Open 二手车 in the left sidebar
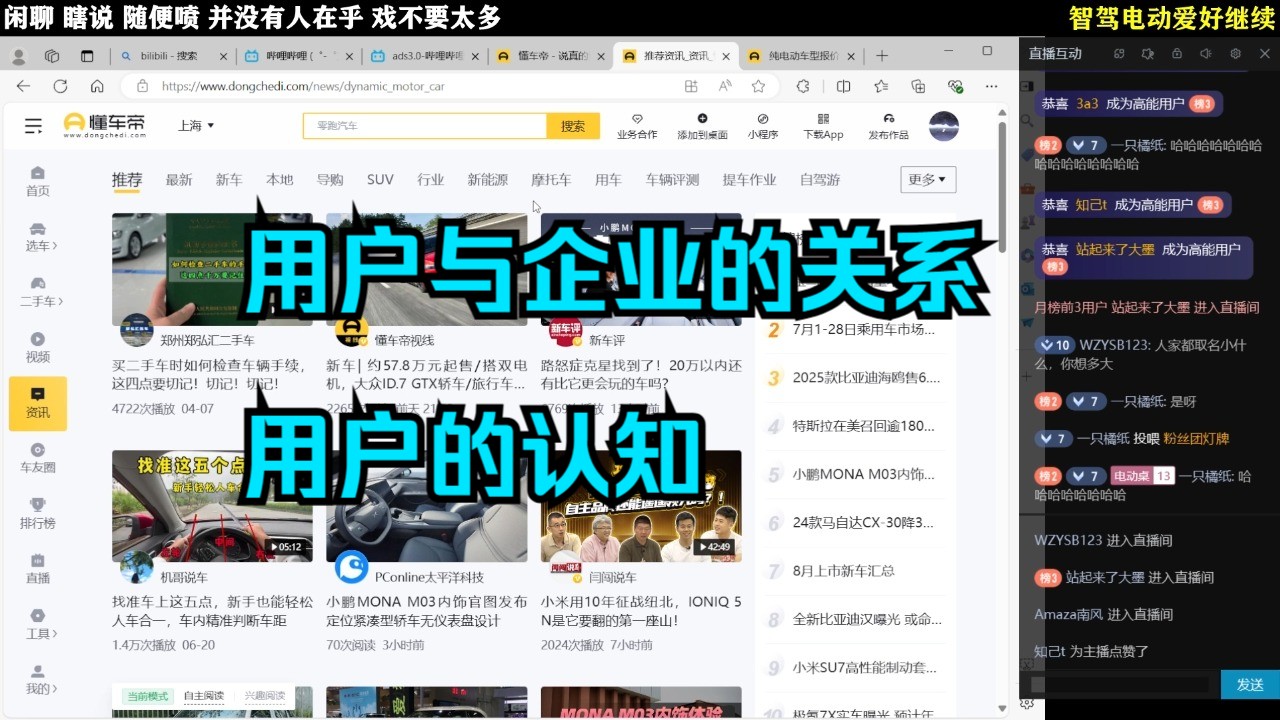The image size is (1280, 720). (x=38, y=291)
